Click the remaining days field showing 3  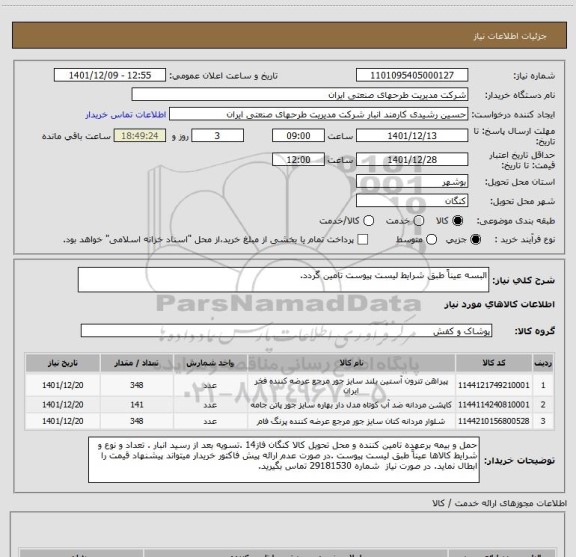(x=217, y=136)
